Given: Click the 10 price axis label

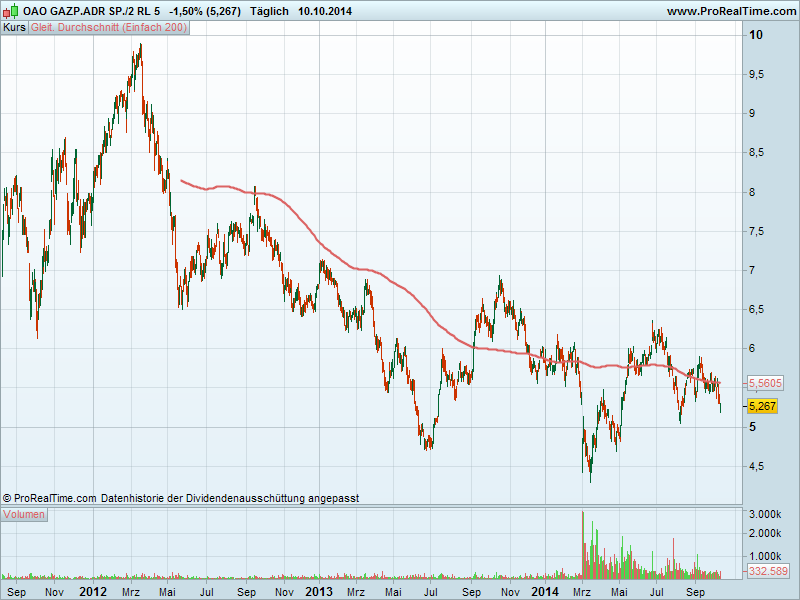Looking at the screenshot, I should pos(756,35).
